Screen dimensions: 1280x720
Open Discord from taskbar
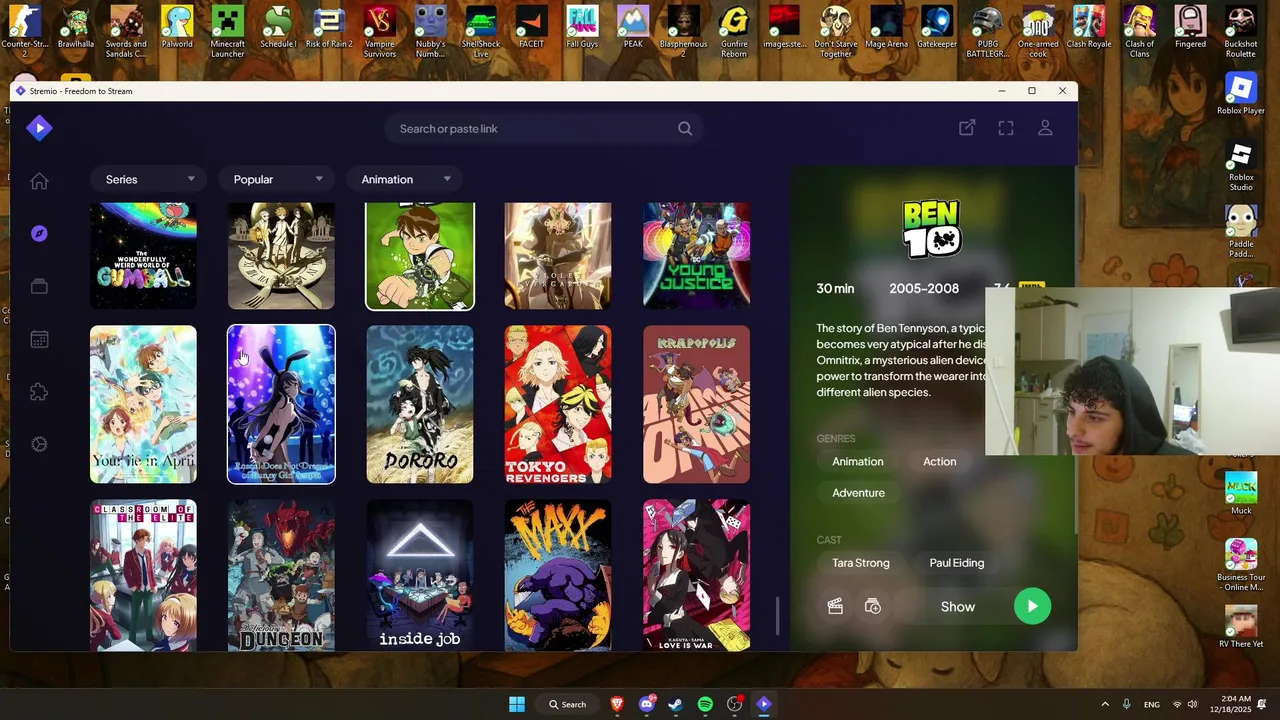pos(647,704)
